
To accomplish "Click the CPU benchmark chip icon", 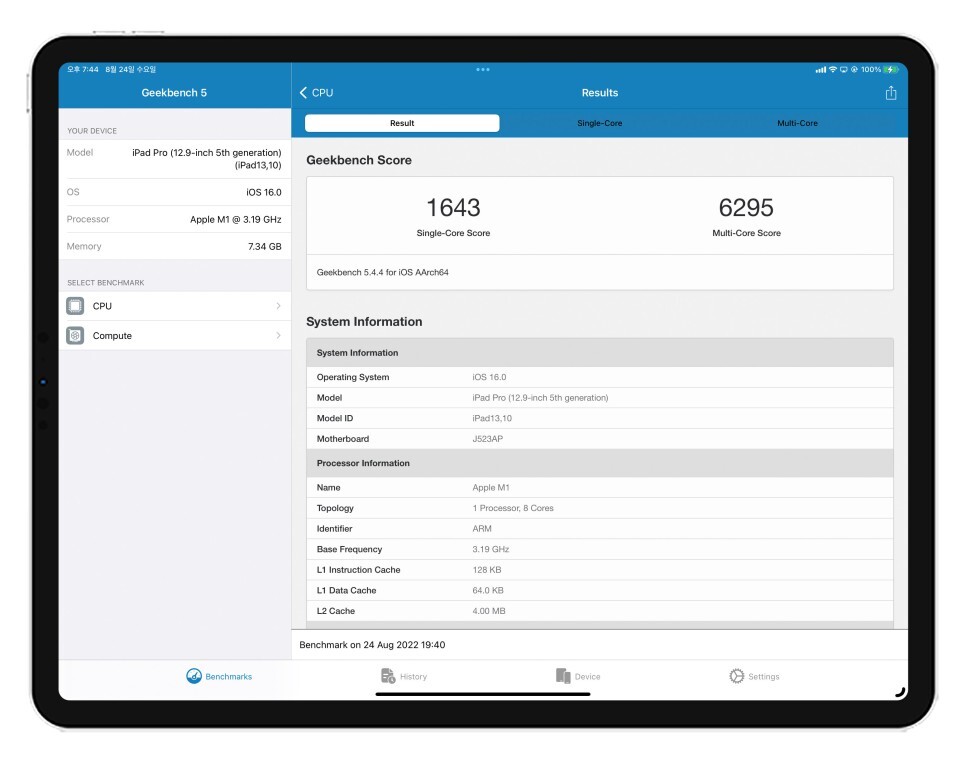I will pos(75,306).
